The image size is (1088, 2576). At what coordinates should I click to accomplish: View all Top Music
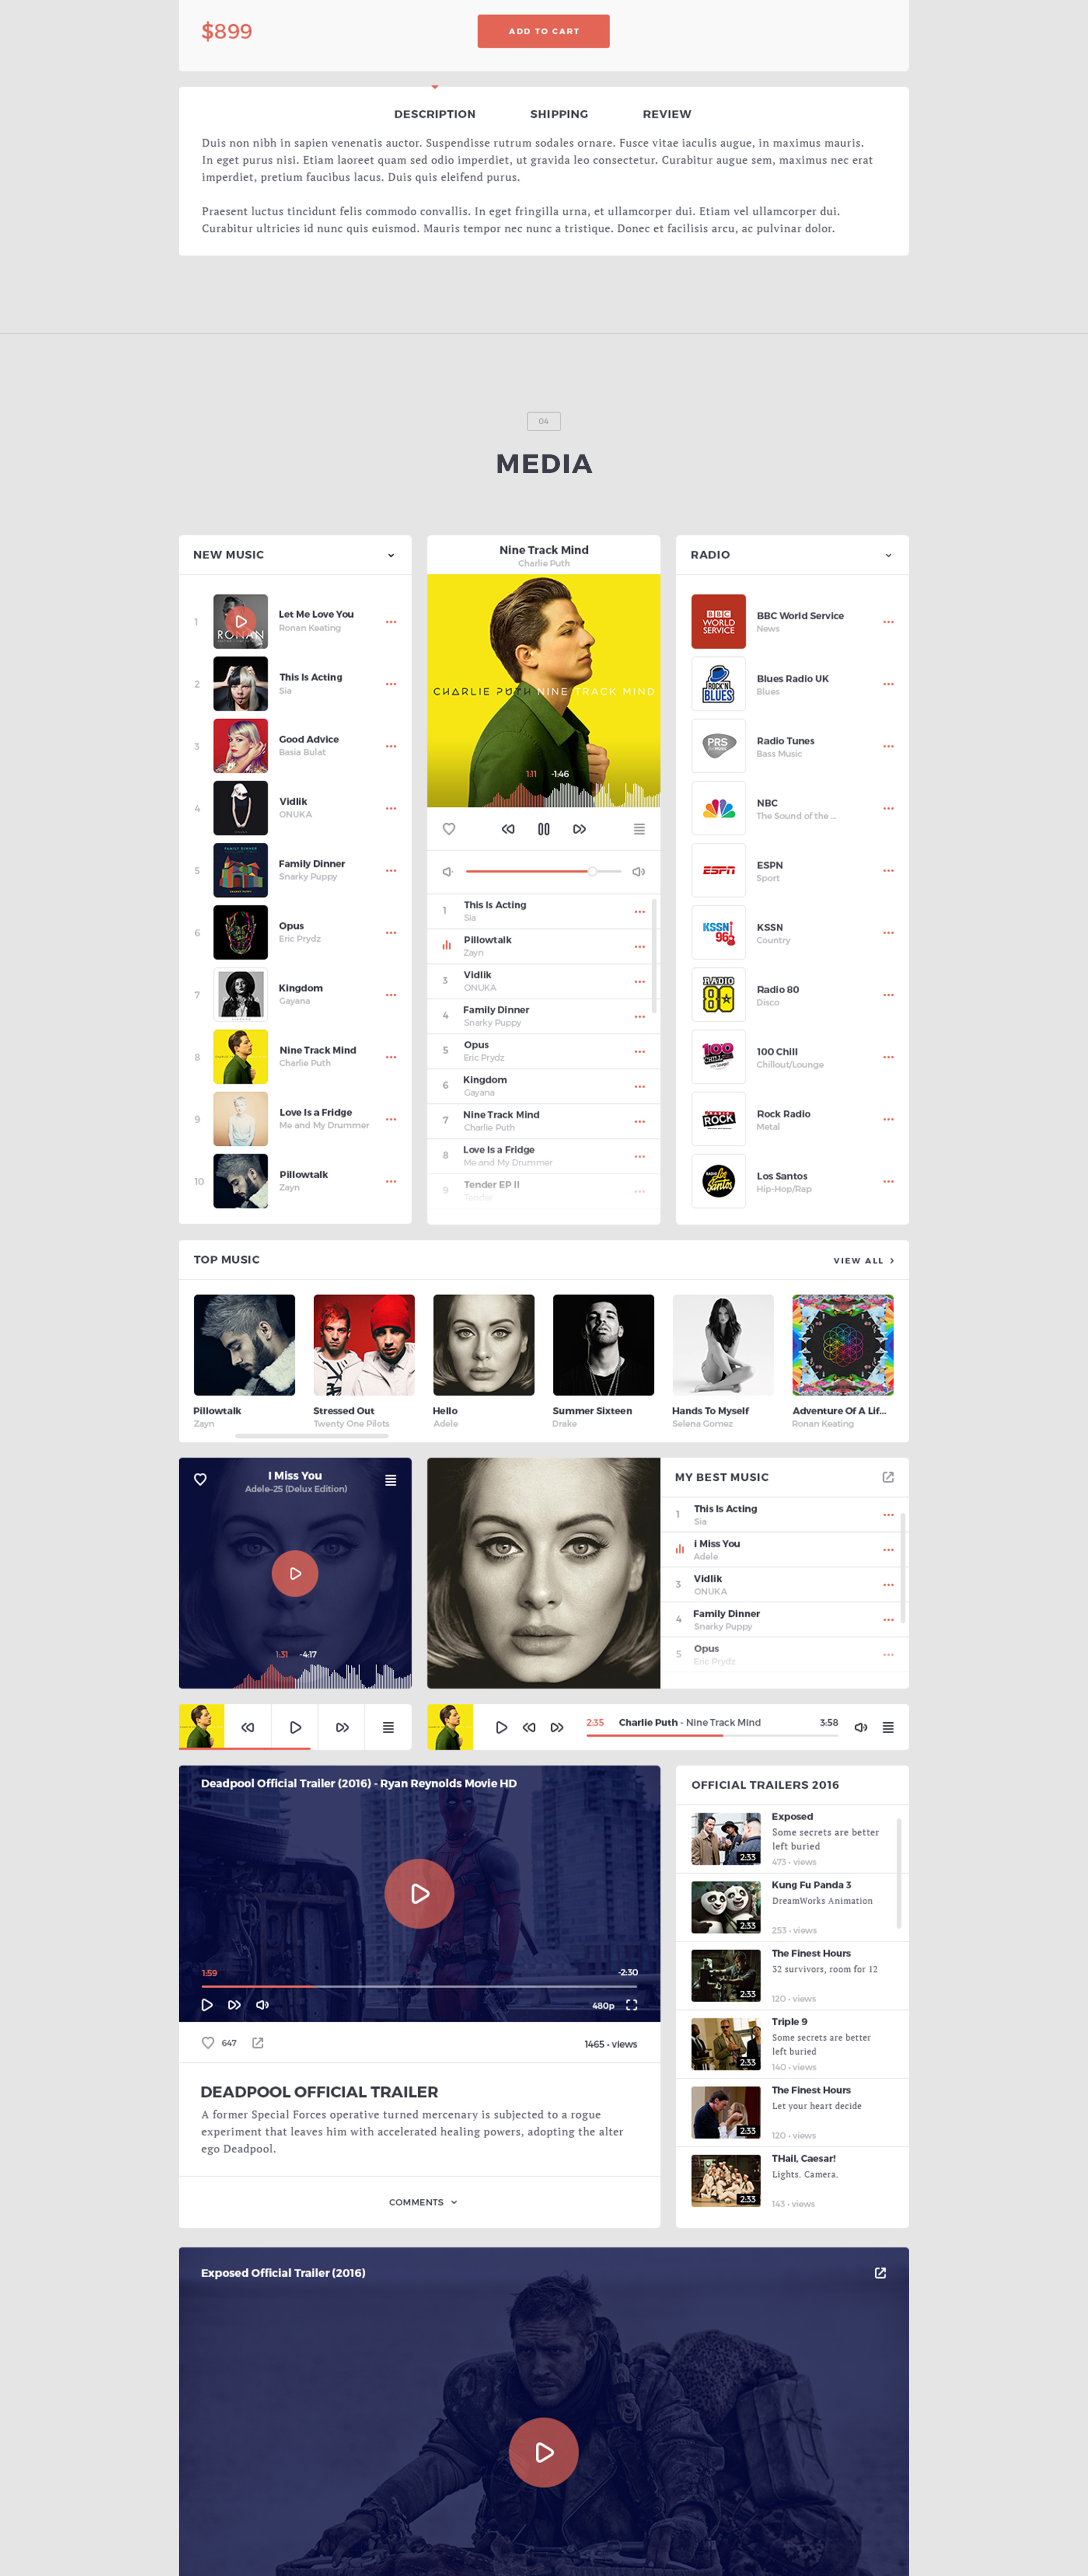[864, 1261]
